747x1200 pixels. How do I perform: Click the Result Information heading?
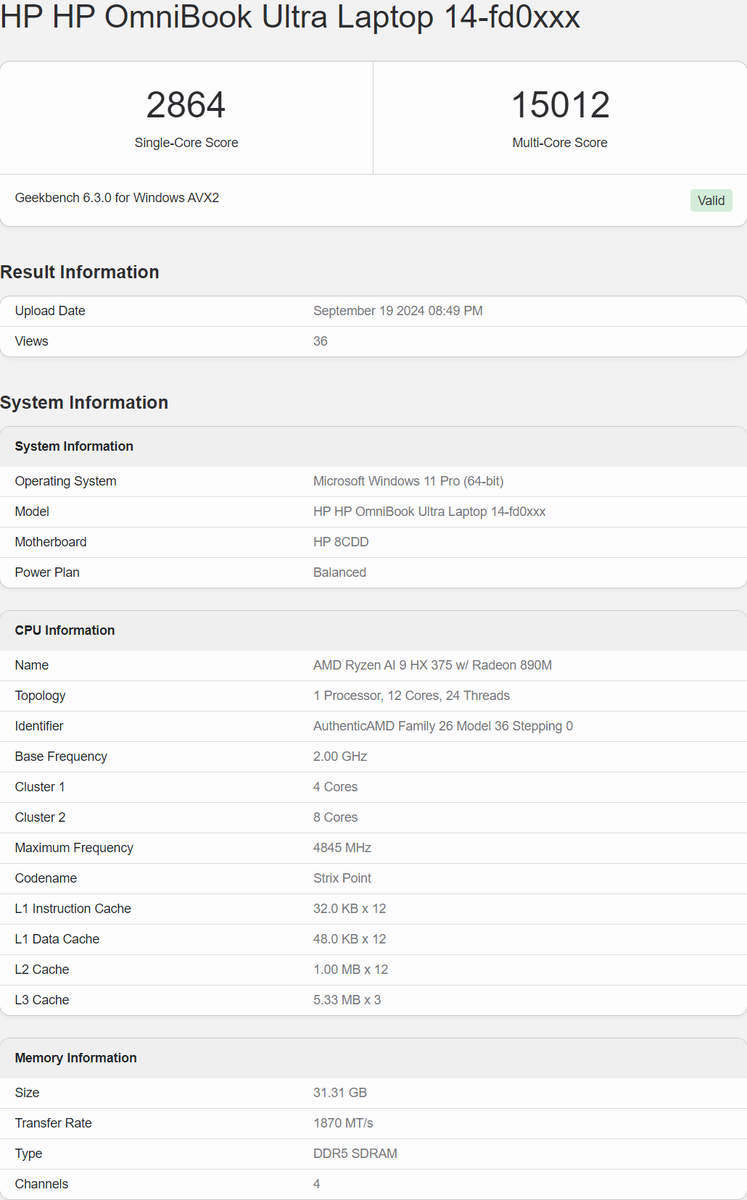point(80,272)
